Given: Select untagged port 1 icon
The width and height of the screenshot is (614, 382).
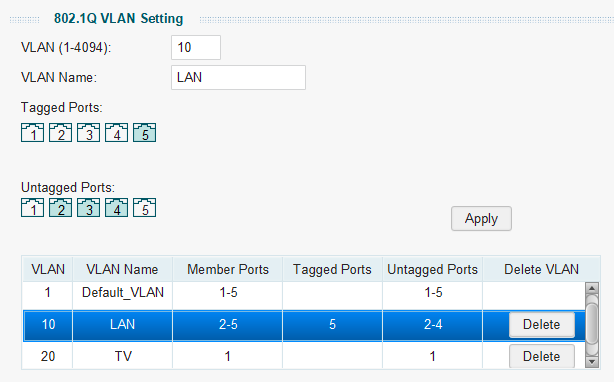Looking at the screenshot, I should (x=33, y=207).
